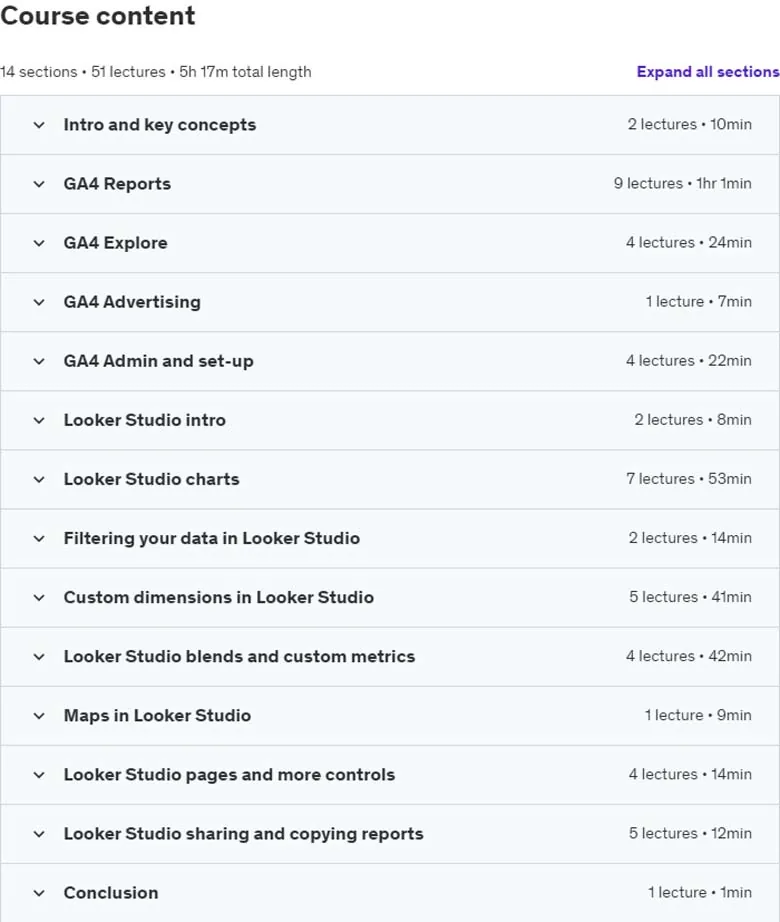Toggle chevron for GA4 Admin and set-up
Viewport: 780px width, 922px height.
[x=39, y=361]
